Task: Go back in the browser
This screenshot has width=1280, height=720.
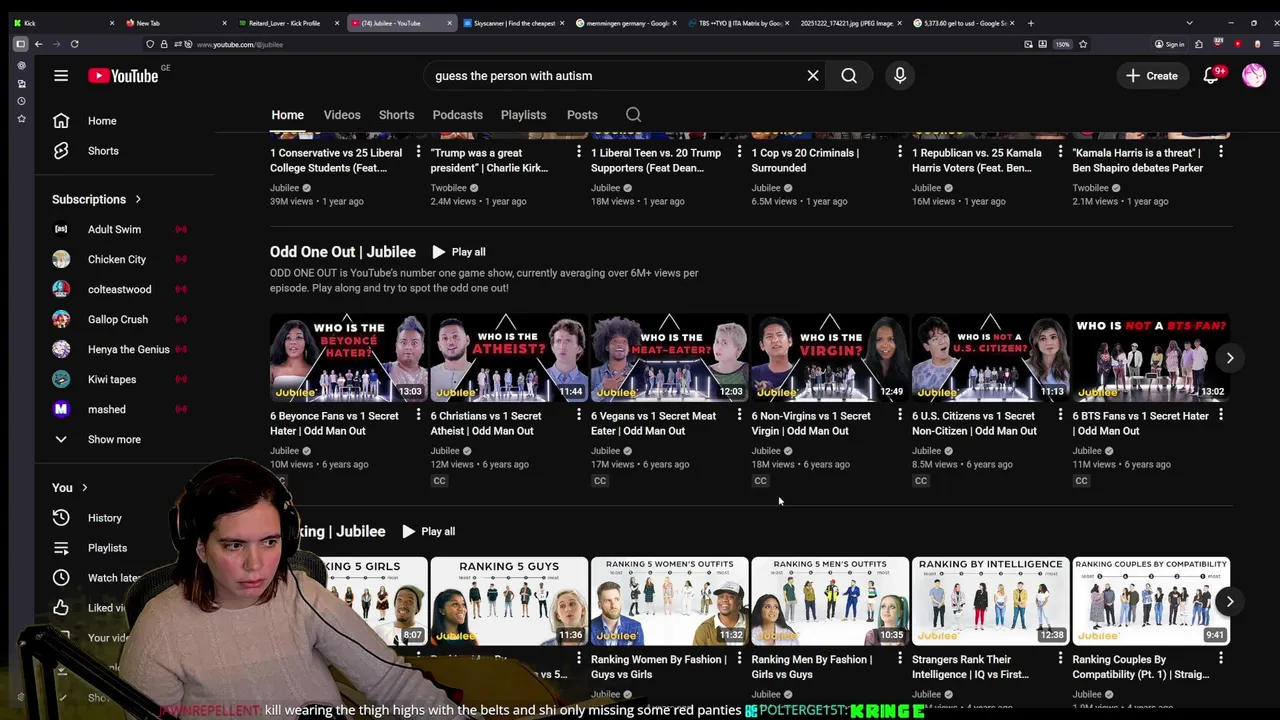Action: click(x=38, y=44)
